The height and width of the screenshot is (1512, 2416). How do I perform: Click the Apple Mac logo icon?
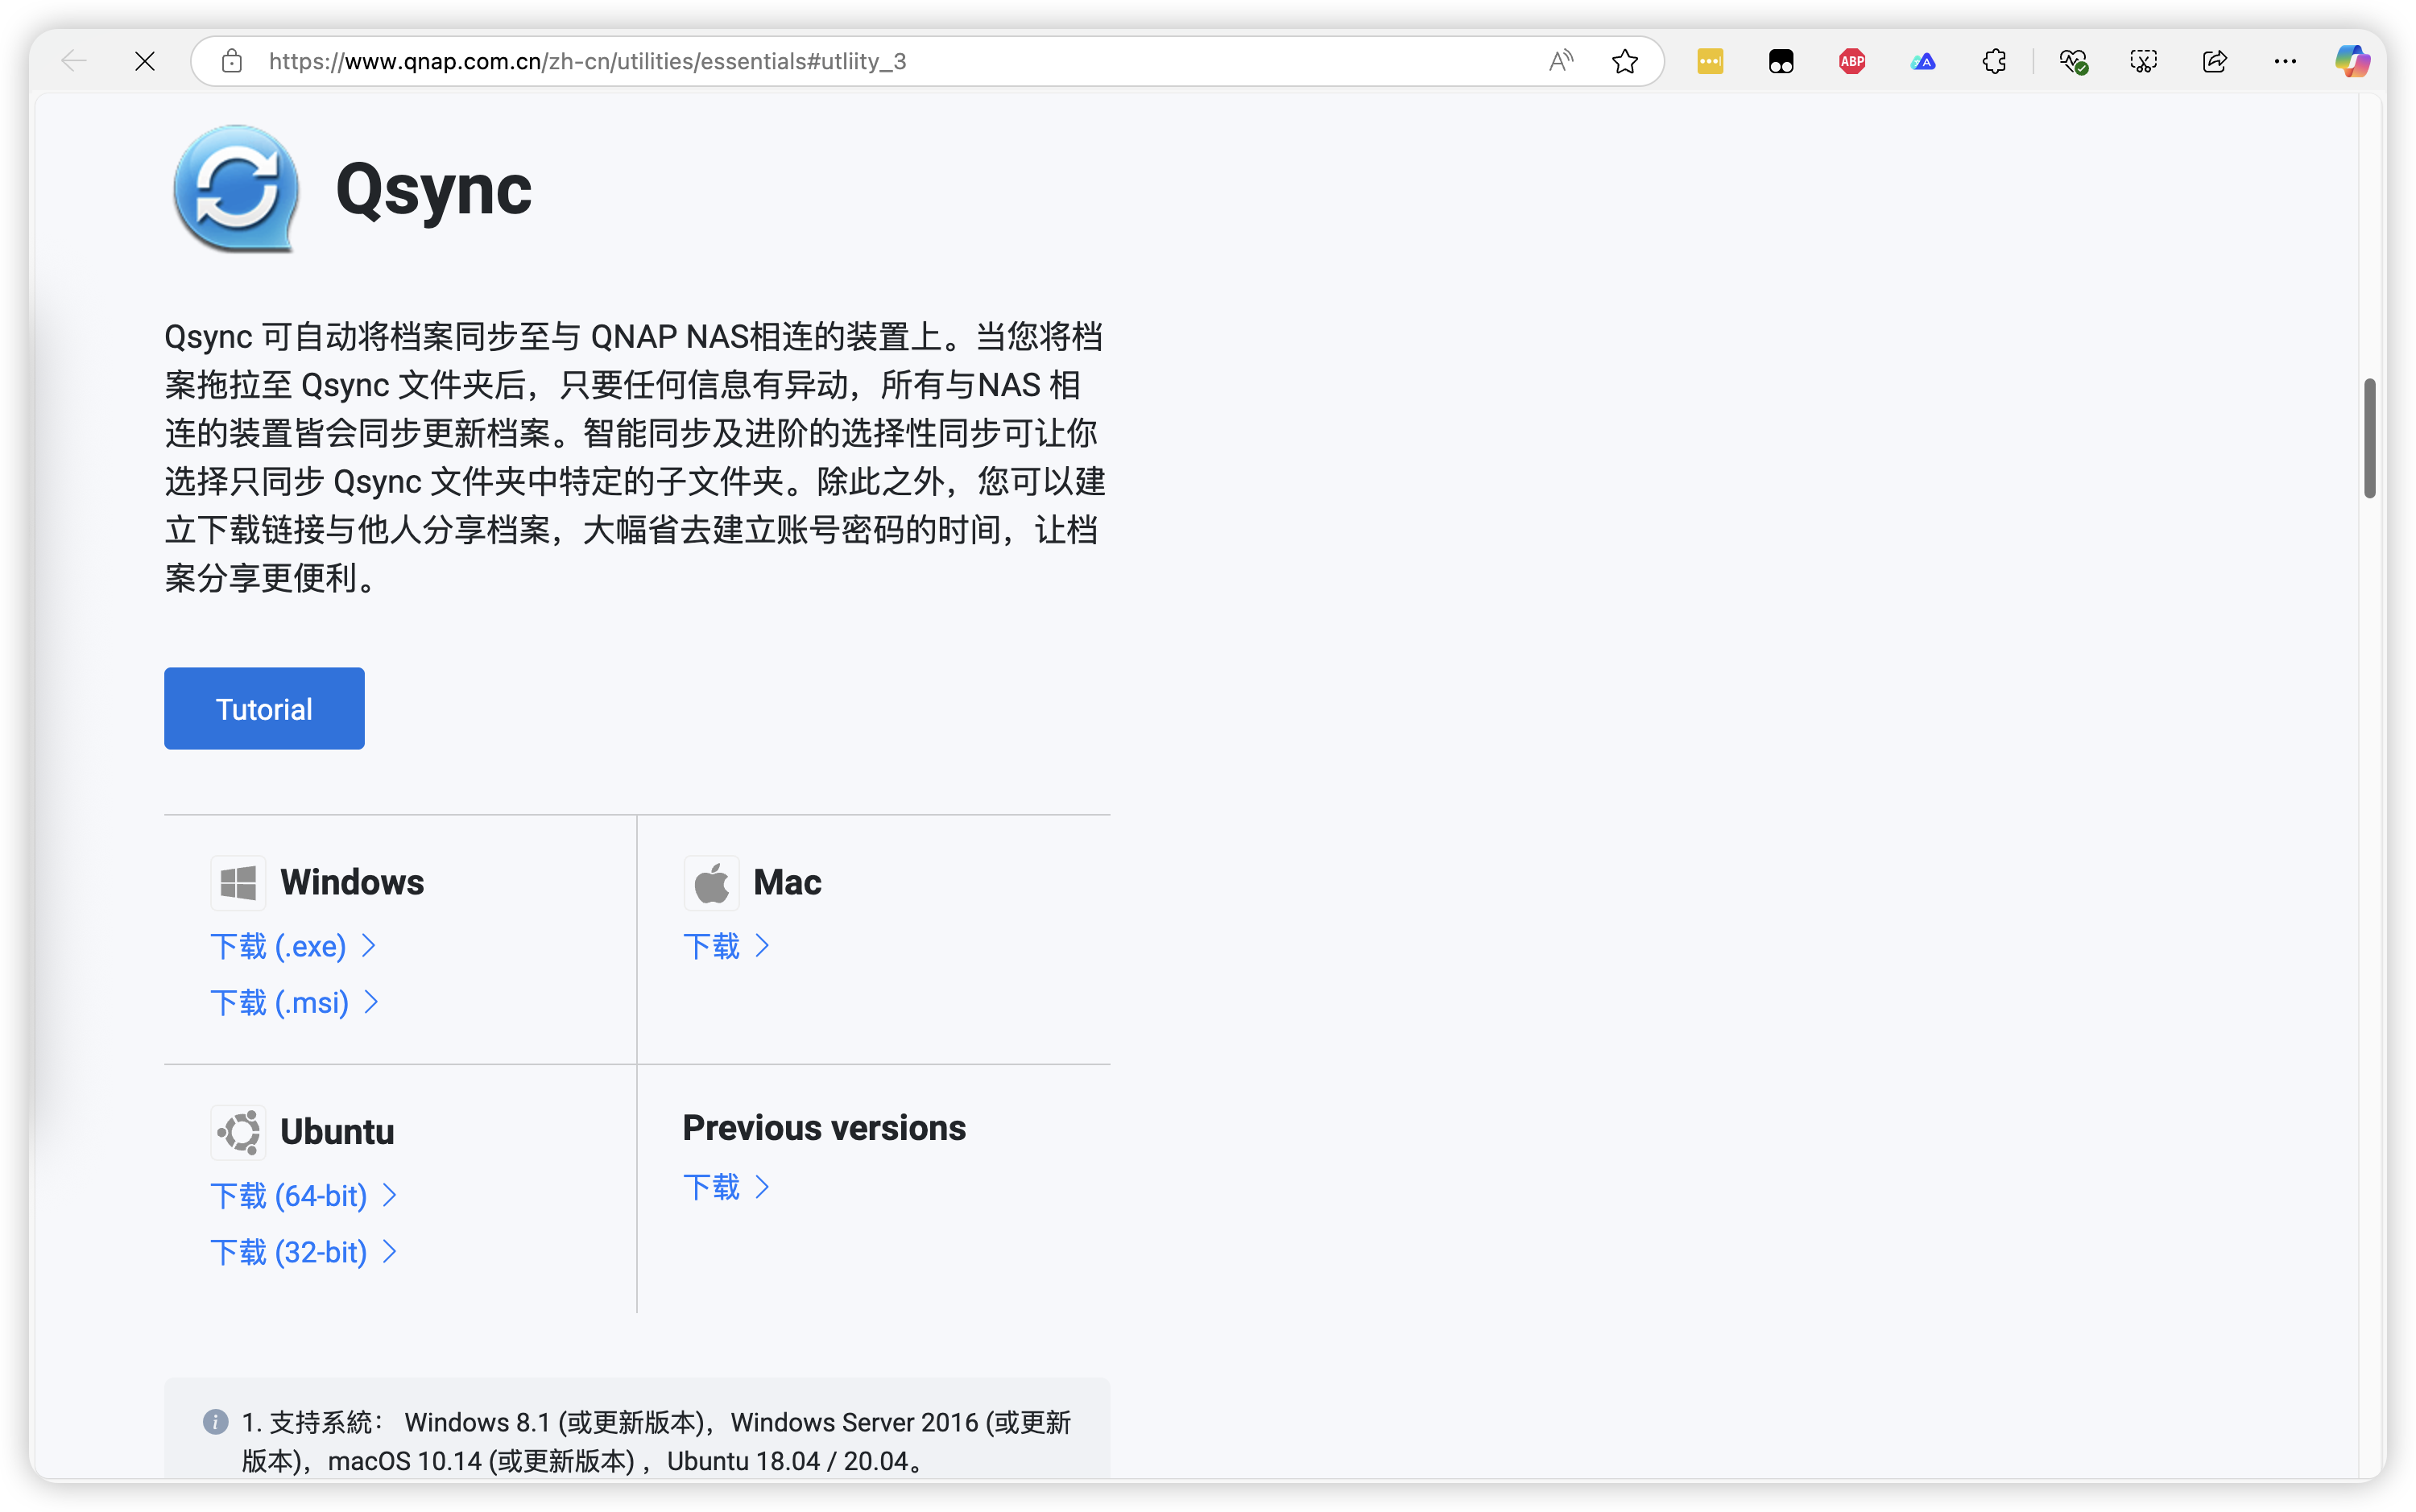coord(711,882)
